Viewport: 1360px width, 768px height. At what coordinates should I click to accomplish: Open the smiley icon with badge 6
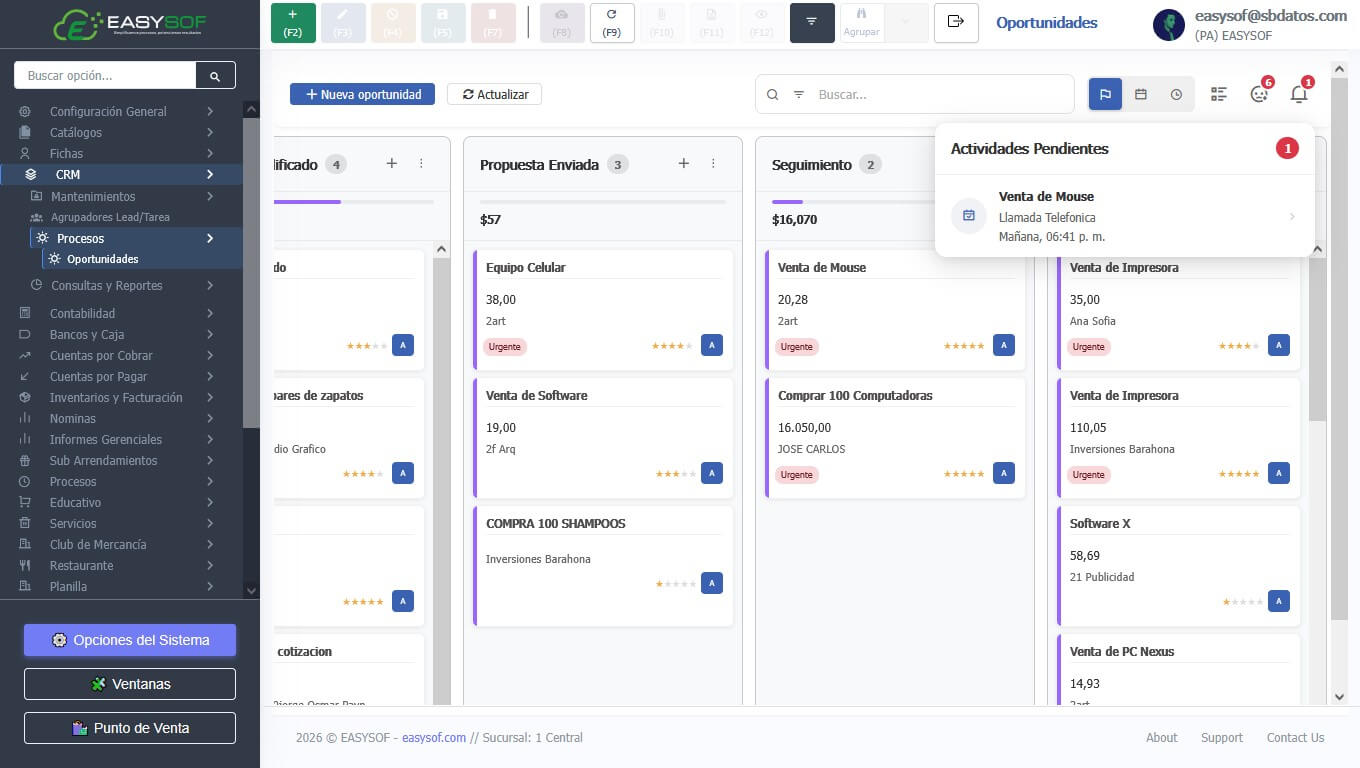1260,94
